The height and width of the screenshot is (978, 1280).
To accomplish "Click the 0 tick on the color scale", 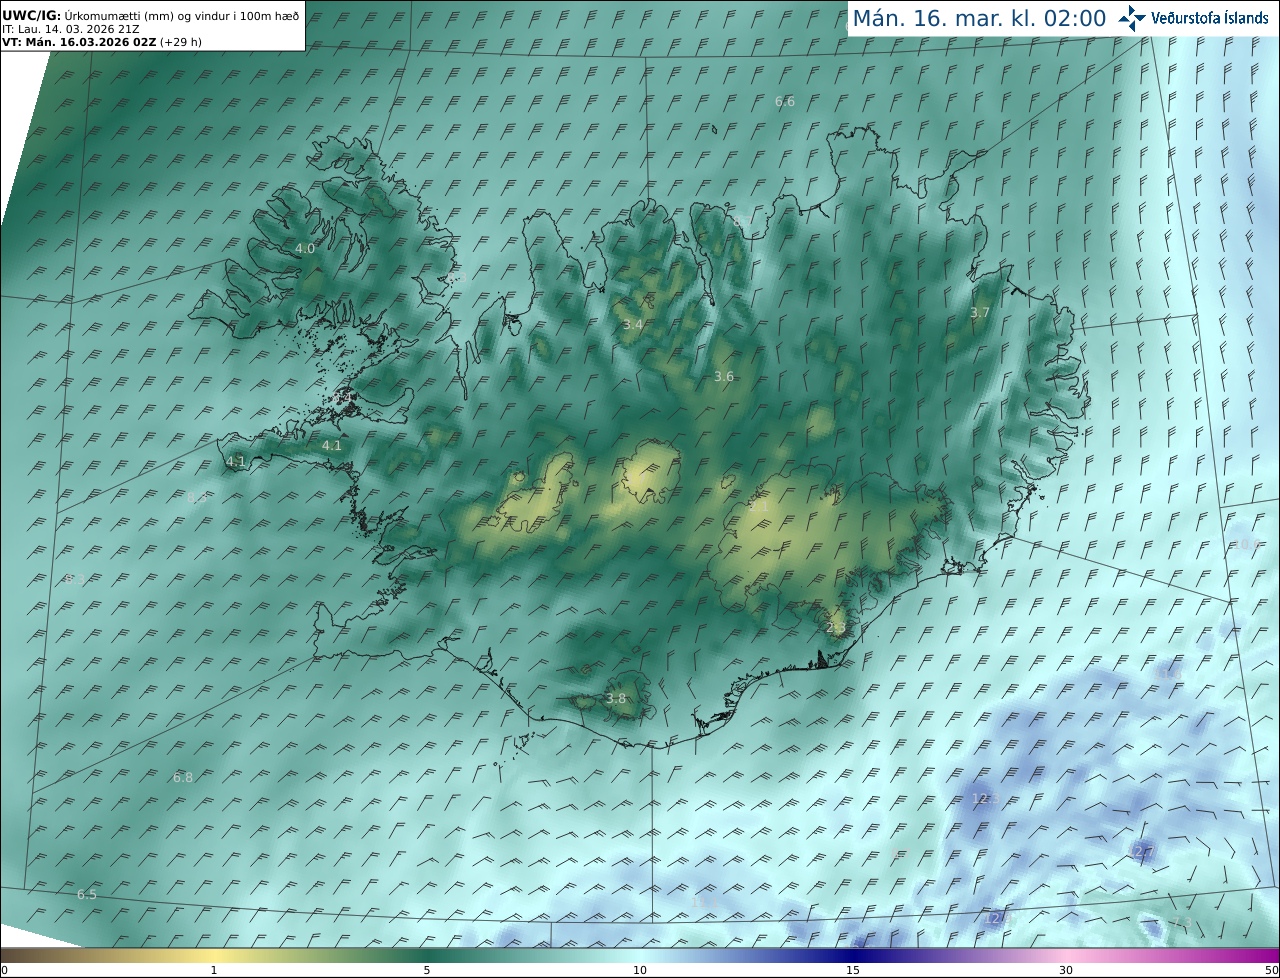I will pos(4,970).
